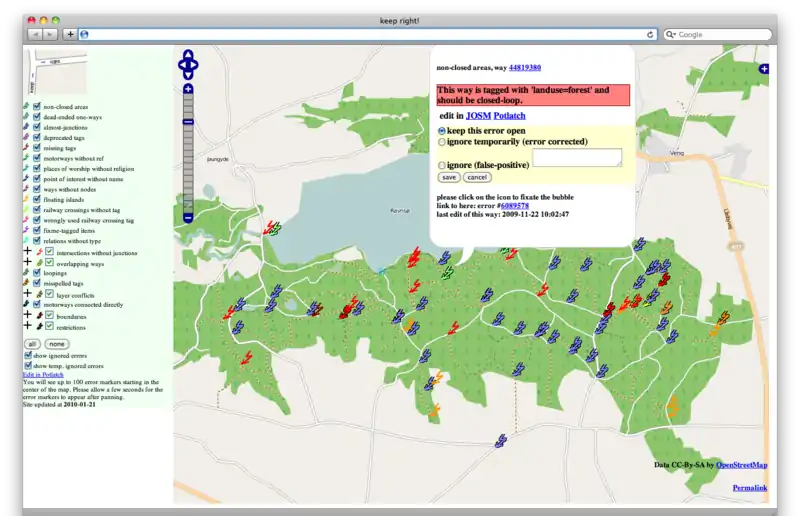The height and width of the screenshot is (516, 800).
Task: Click the none button to deselect all
Action: click(x=56, y=343)
